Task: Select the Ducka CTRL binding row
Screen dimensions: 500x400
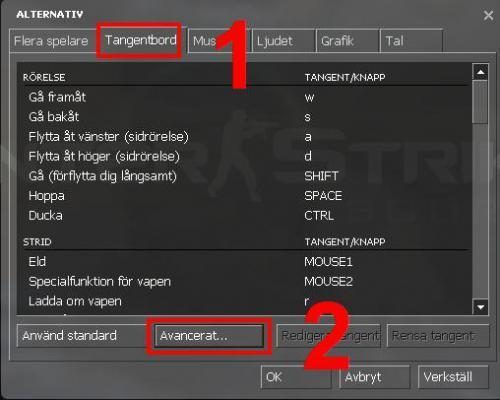Action: point(245,215)
